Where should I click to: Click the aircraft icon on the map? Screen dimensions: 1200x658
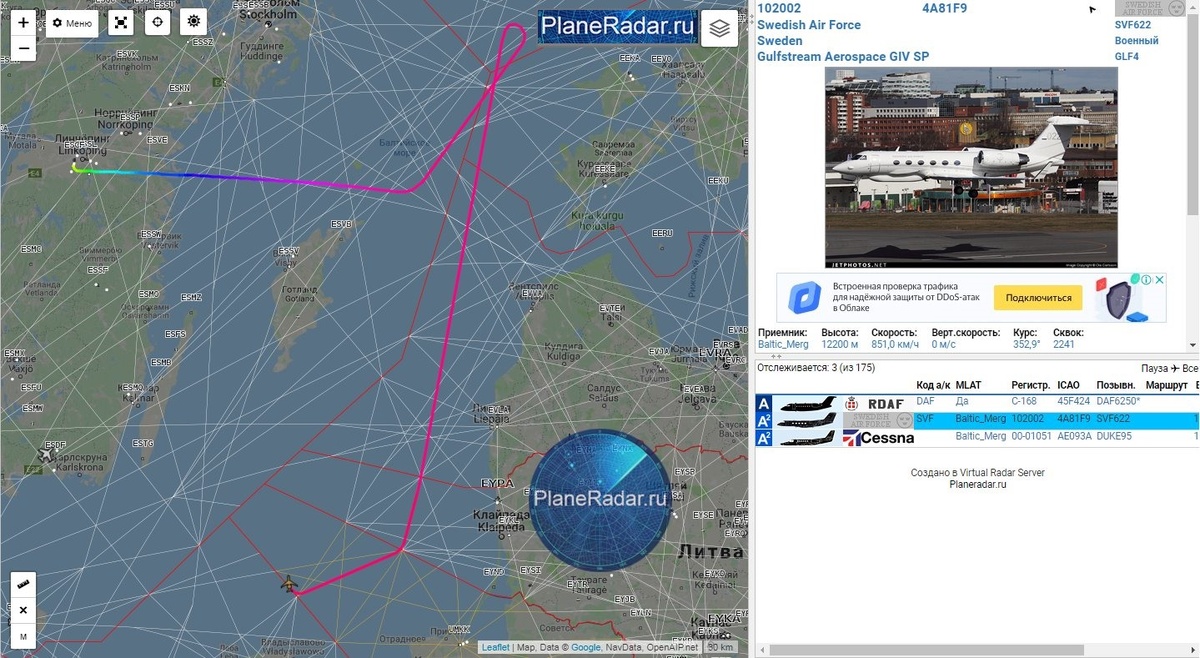pos(290,584)
